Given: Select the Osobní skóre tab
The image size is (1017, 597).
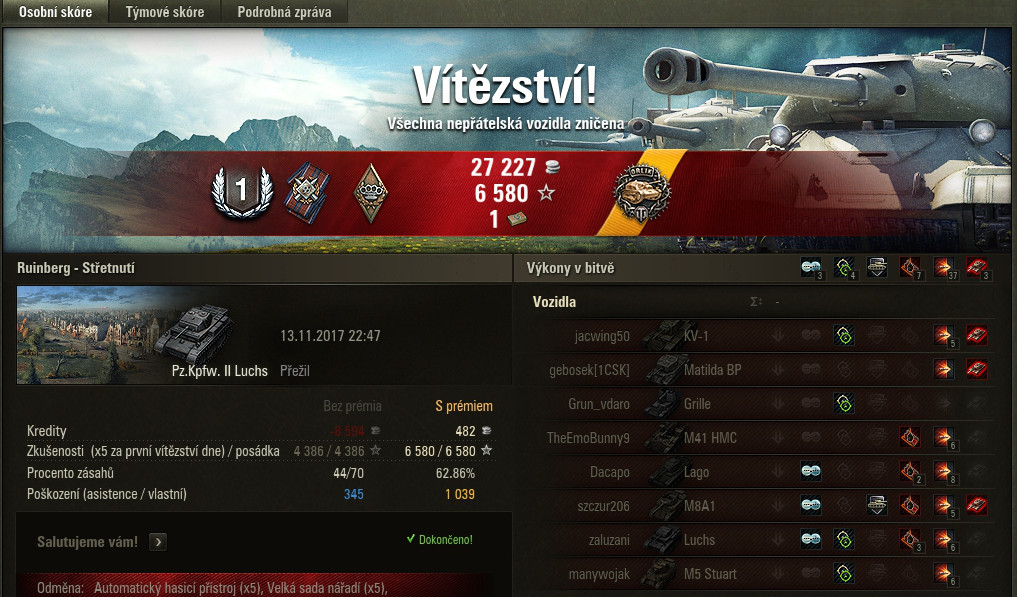Looking at the screenshot, I should coord(55,12).
